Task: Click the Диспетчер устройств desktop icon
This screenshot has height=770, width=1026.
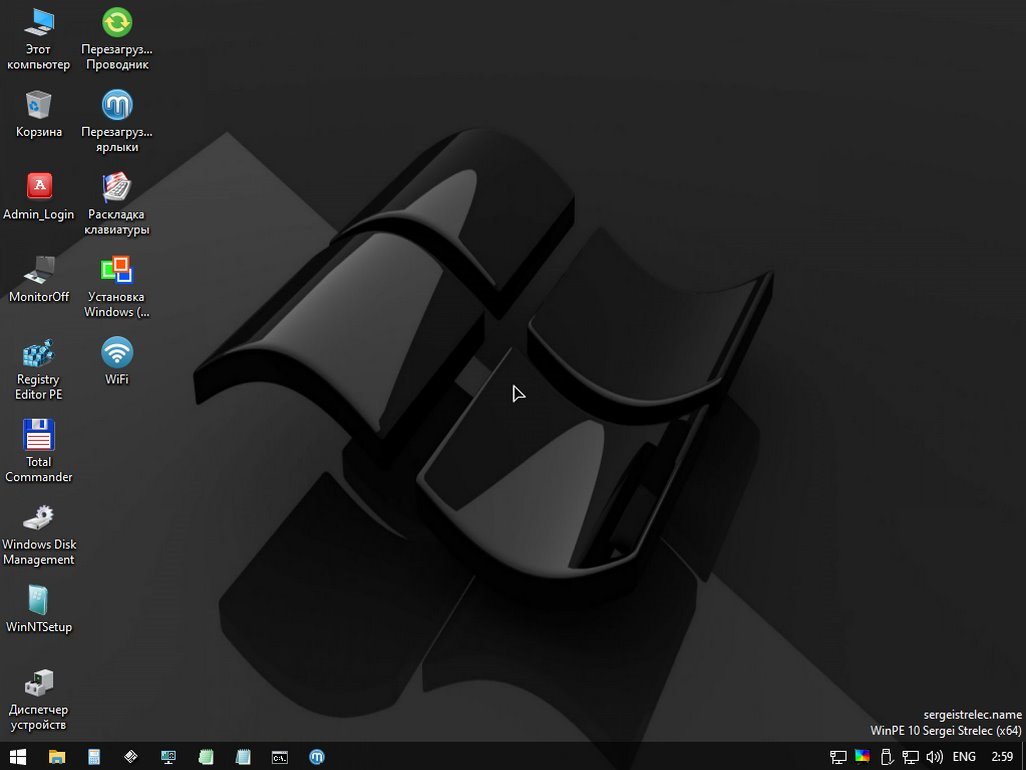Action: (39, 684)
